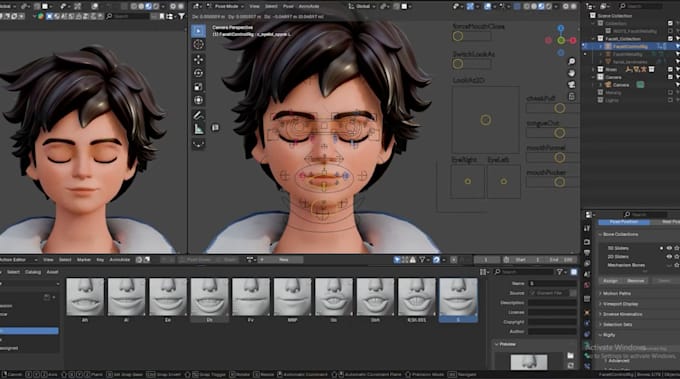Image resolution: width=680 pixels, height=379 pixels.
Task: Click the preview folder icon in asset details
Action: tap(570, 356)
